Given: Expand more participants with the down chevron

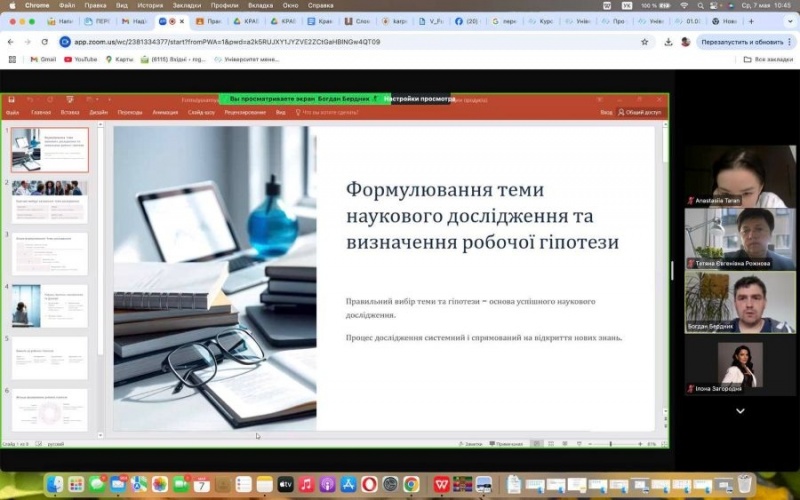Looking at the screenshot, I should [x=740, y=410].
